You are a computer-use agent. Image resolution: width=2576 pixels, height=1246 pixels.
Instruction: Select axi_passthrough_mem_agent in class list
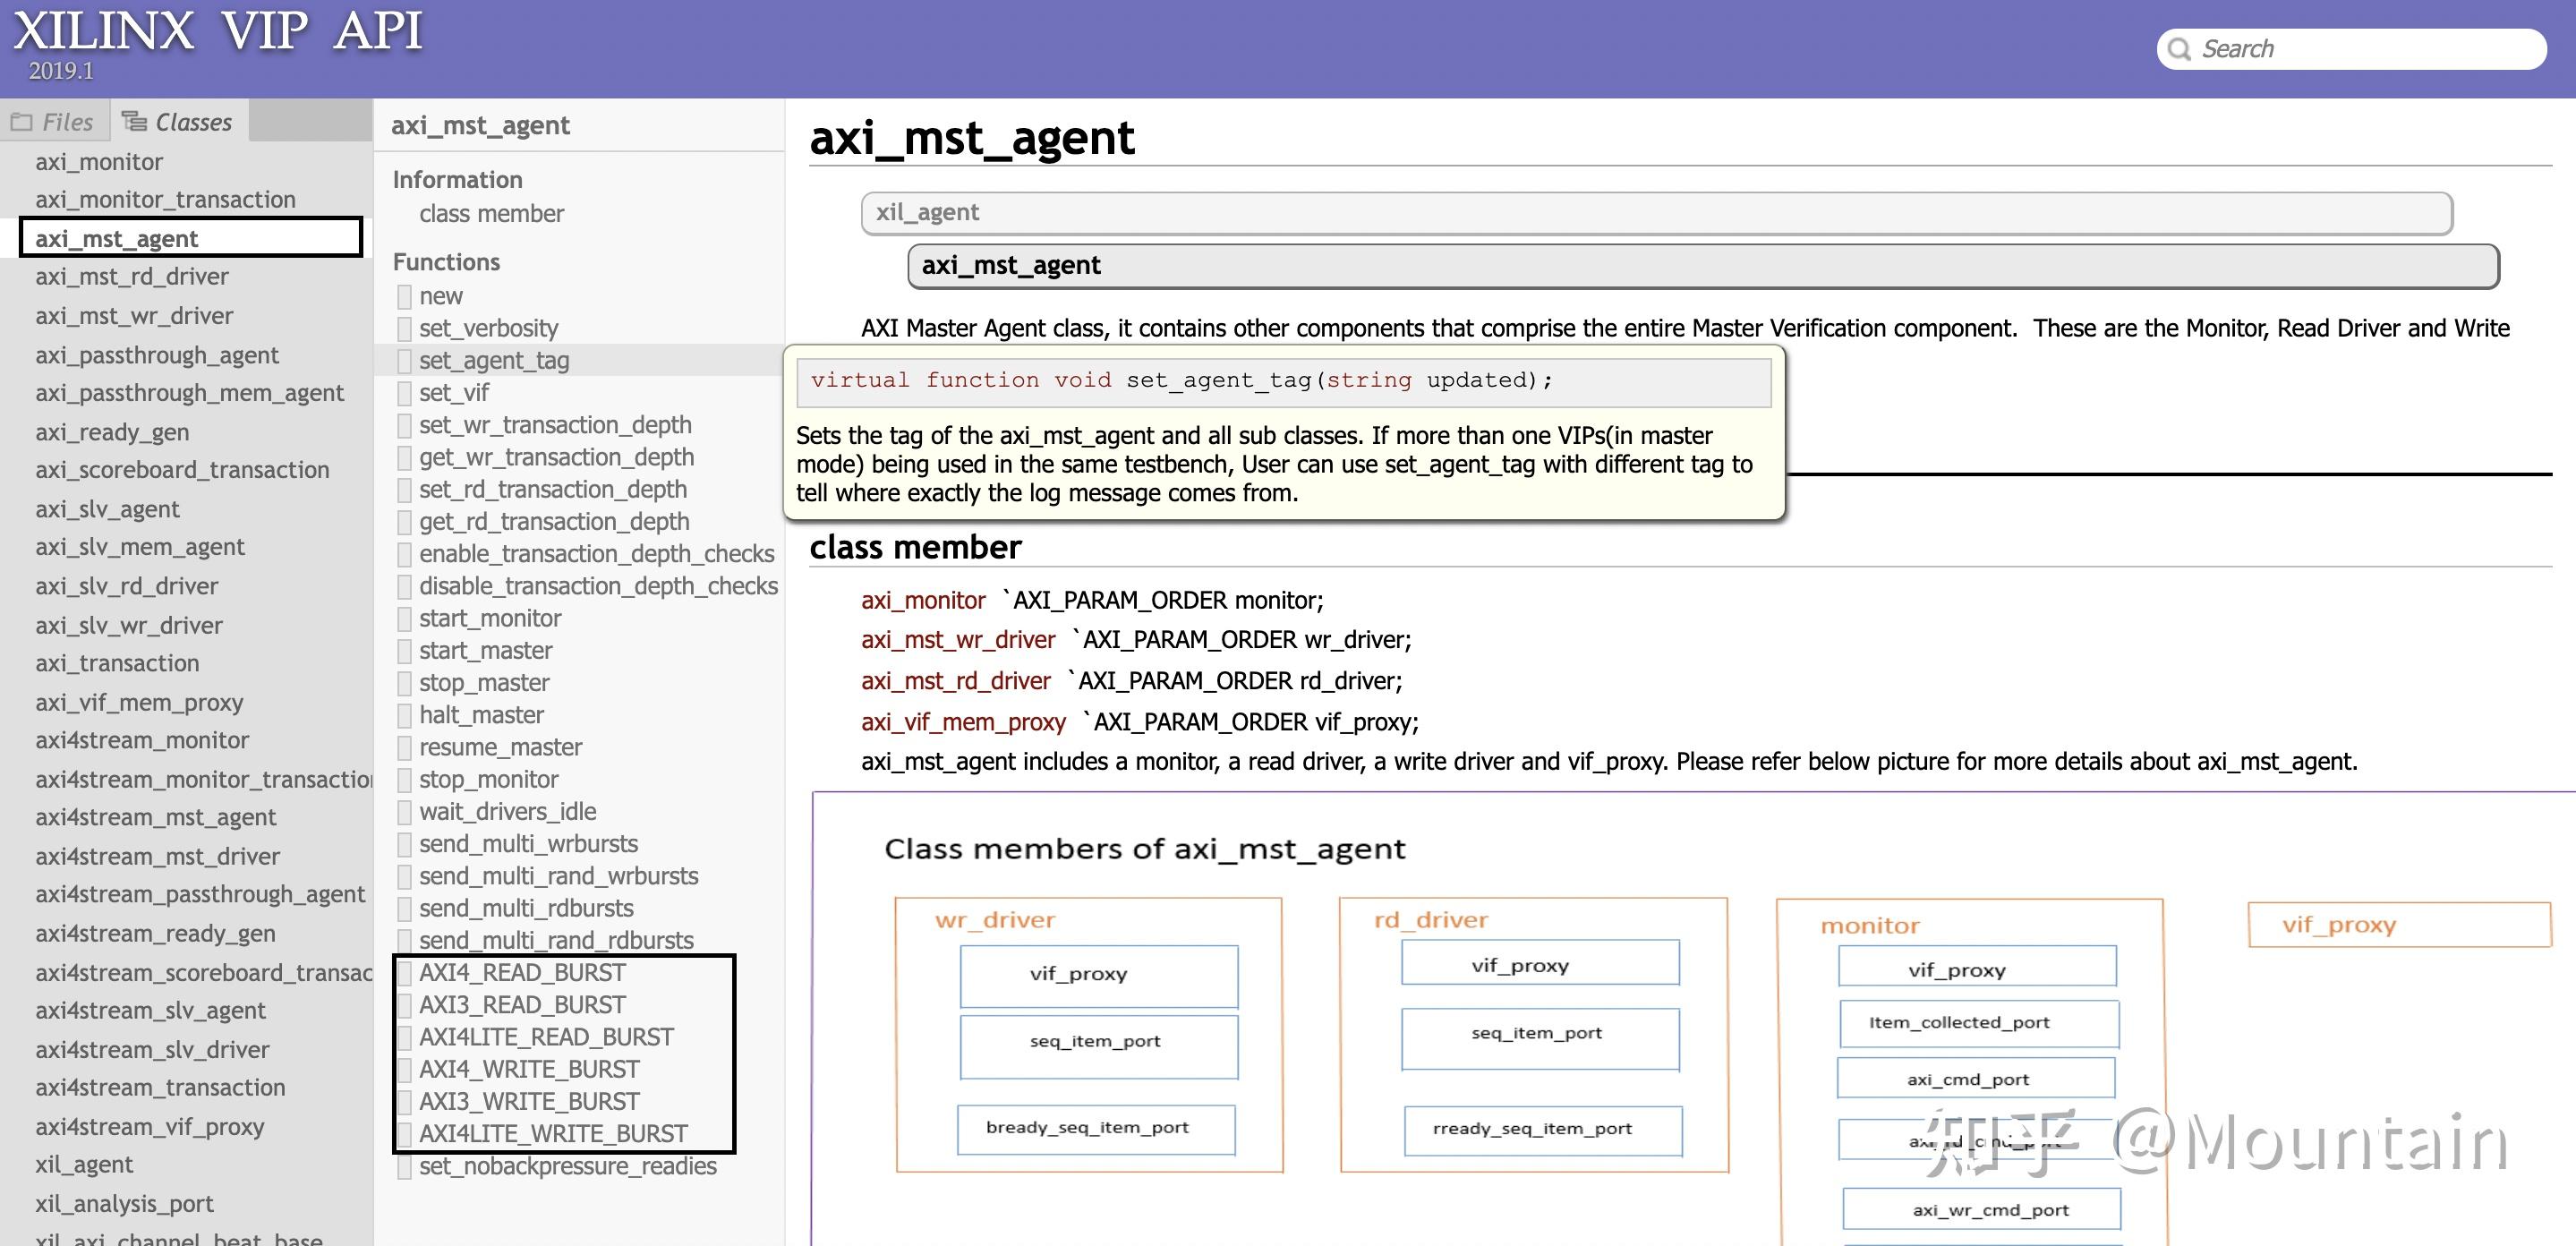[x=189, y=393]
